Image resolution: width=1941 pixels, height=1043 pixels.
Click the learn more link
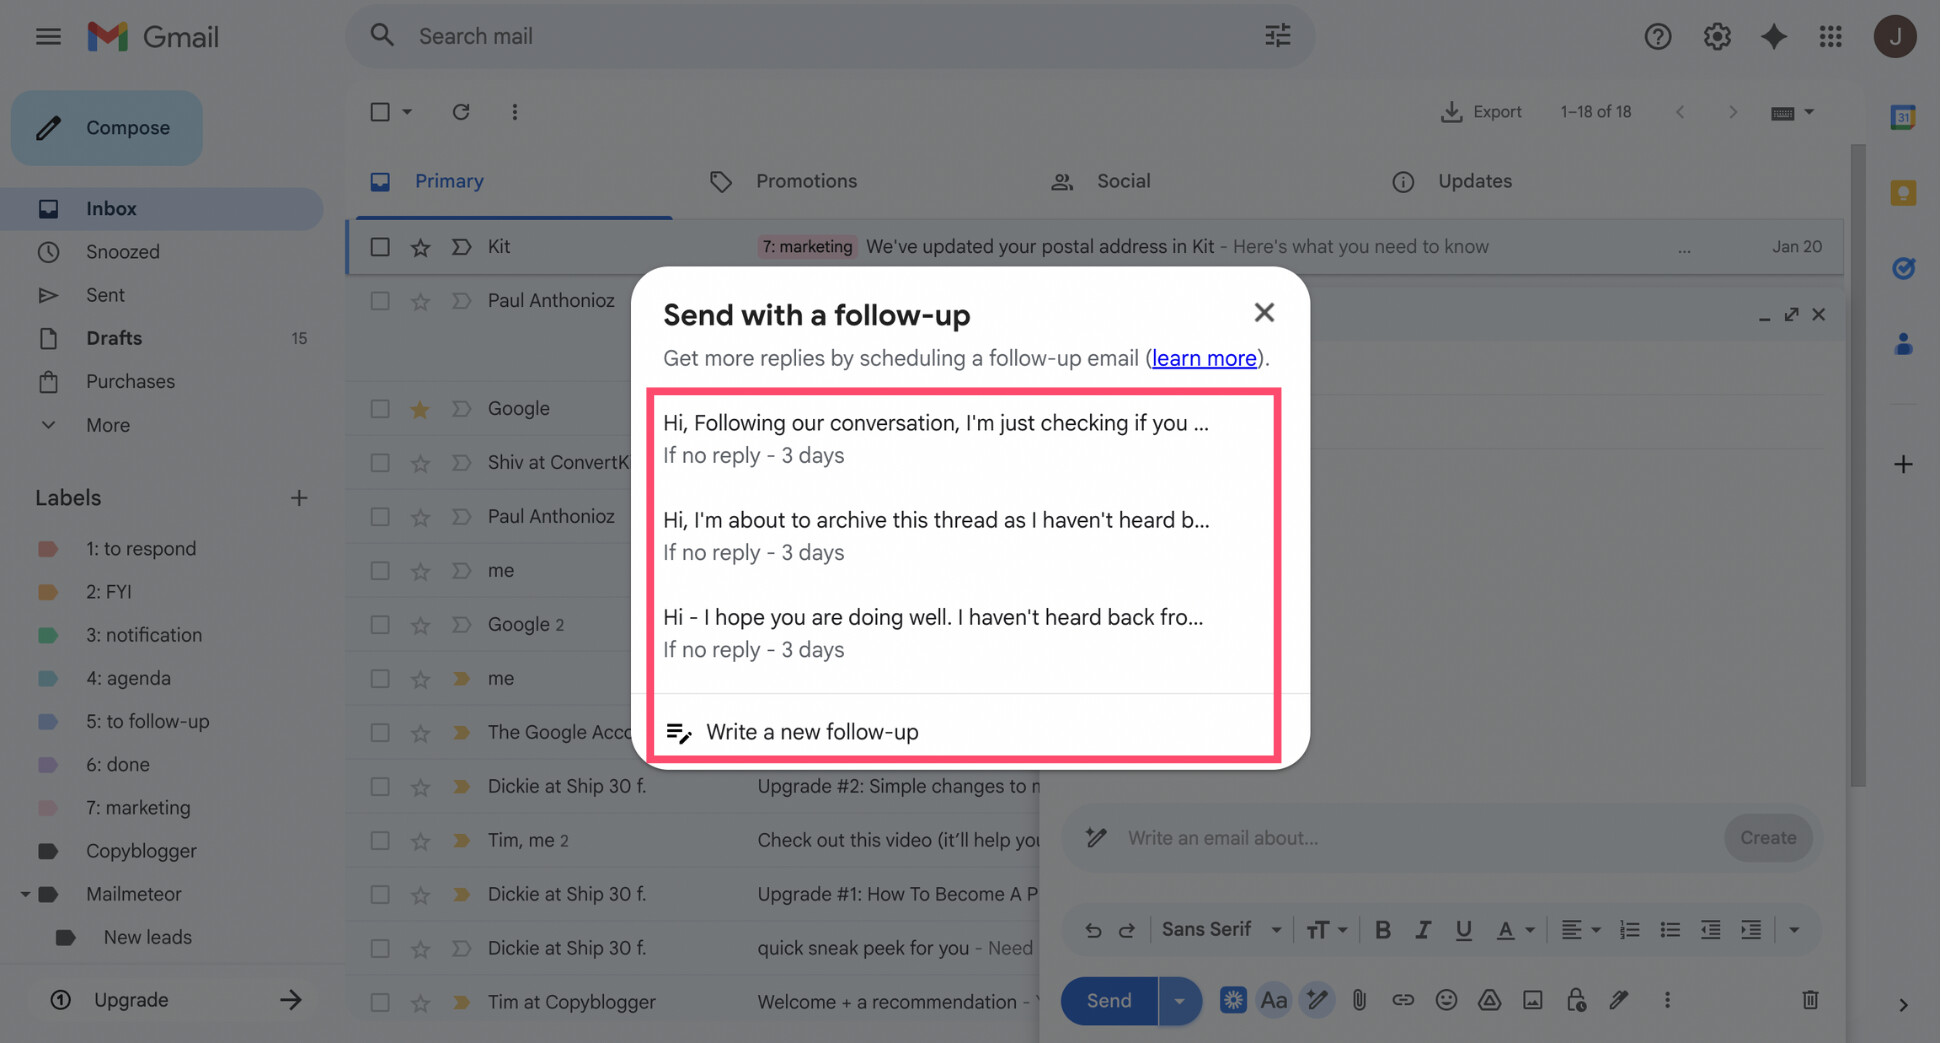1203,358
